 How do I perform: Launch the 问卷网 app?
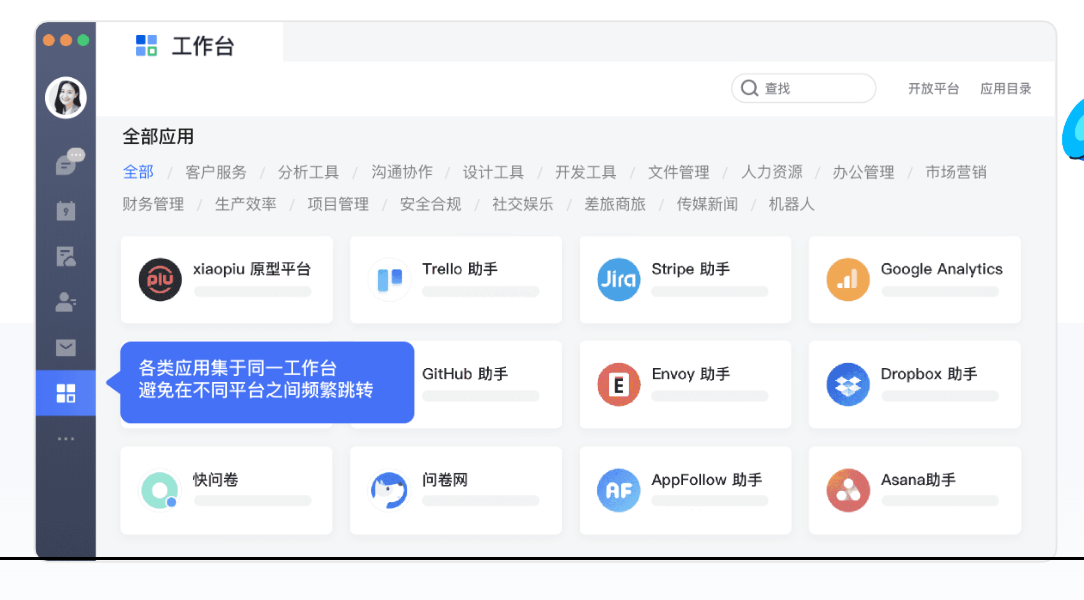point(455,490)
